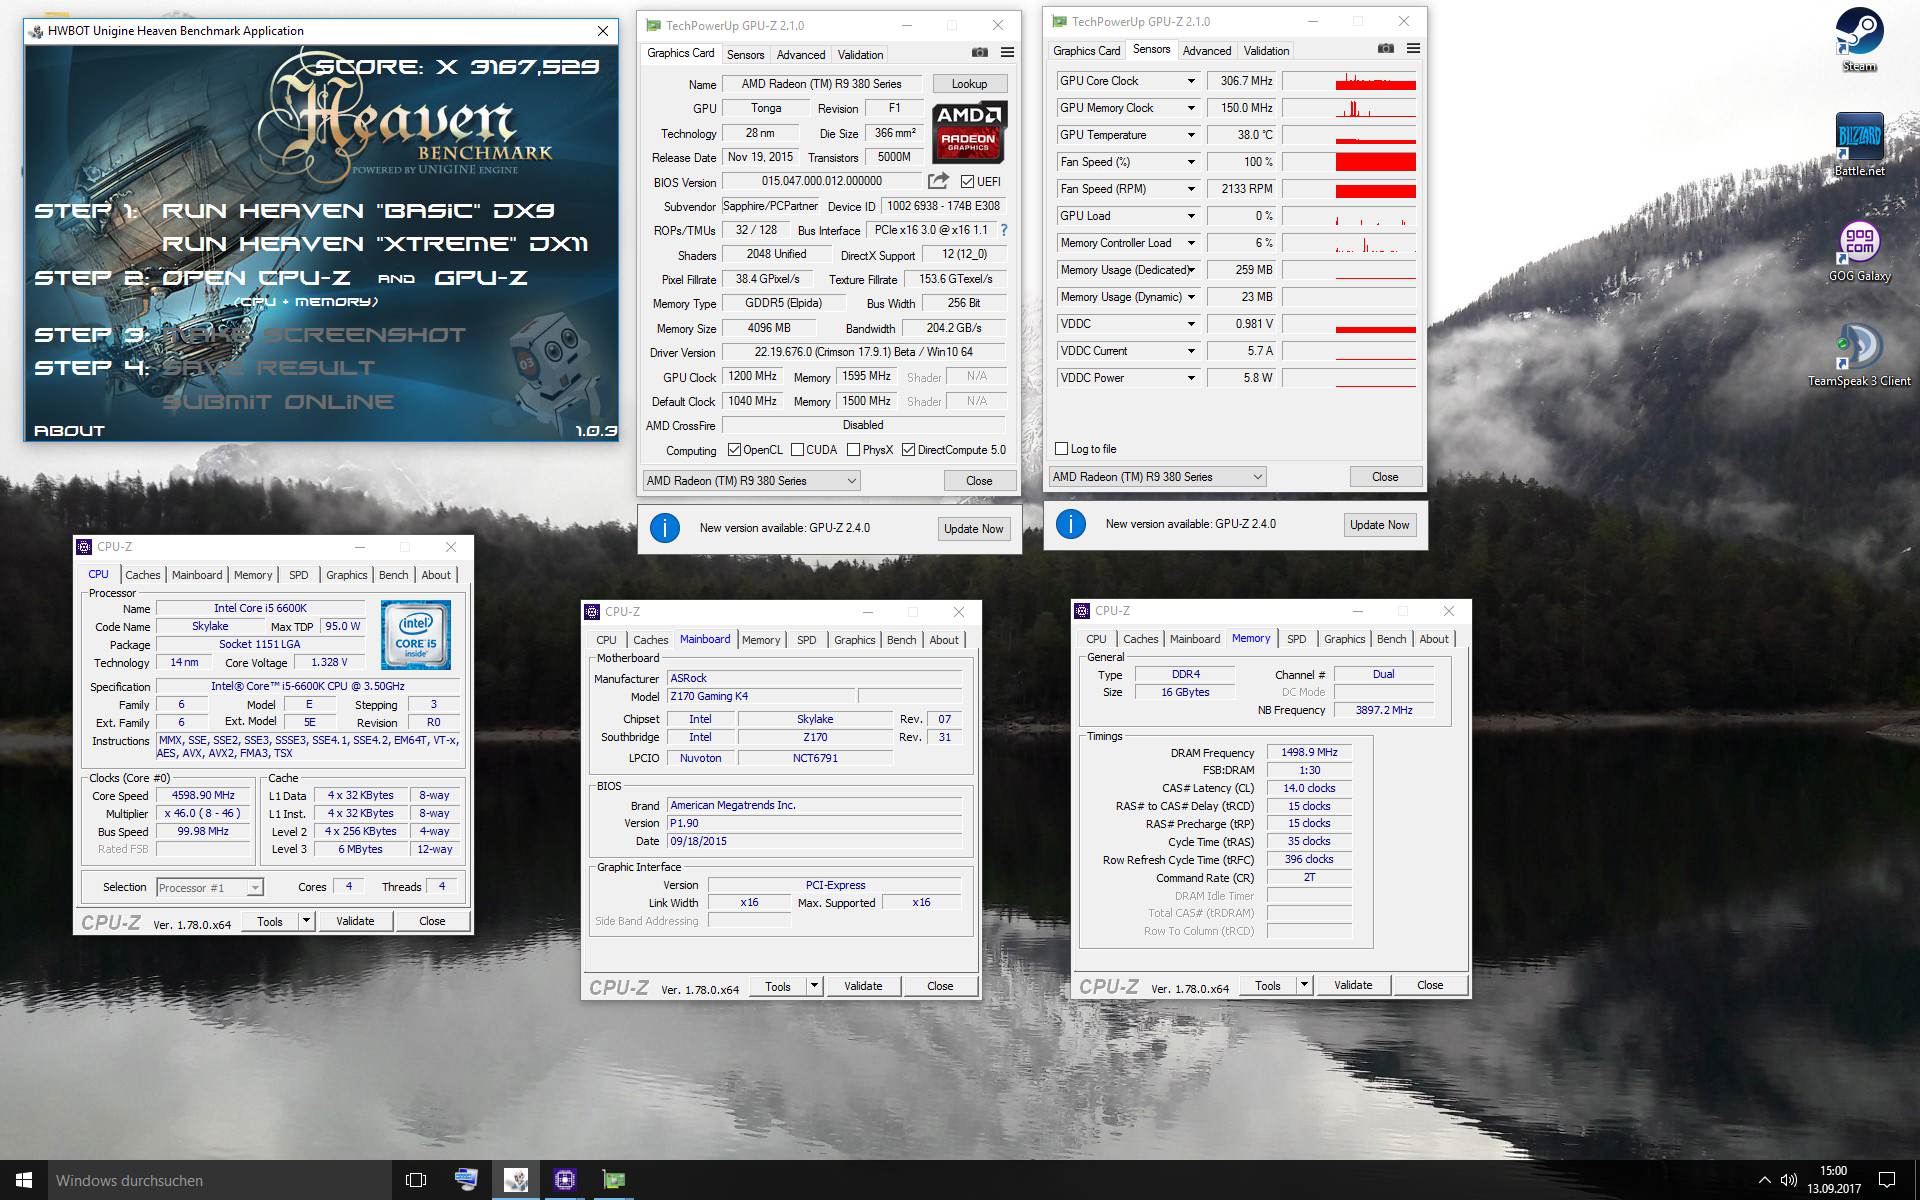
Task: Open the volume control in system tray
Action: 1789,1180
